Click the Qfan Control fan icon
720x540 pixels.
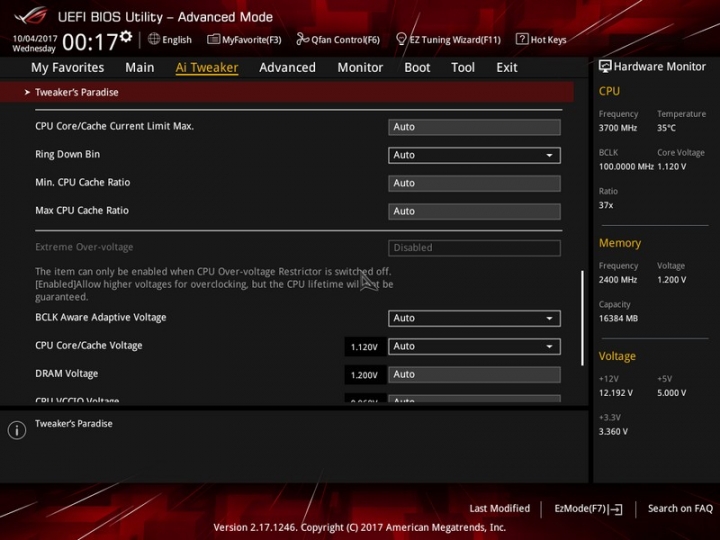[x=302, y=39]
